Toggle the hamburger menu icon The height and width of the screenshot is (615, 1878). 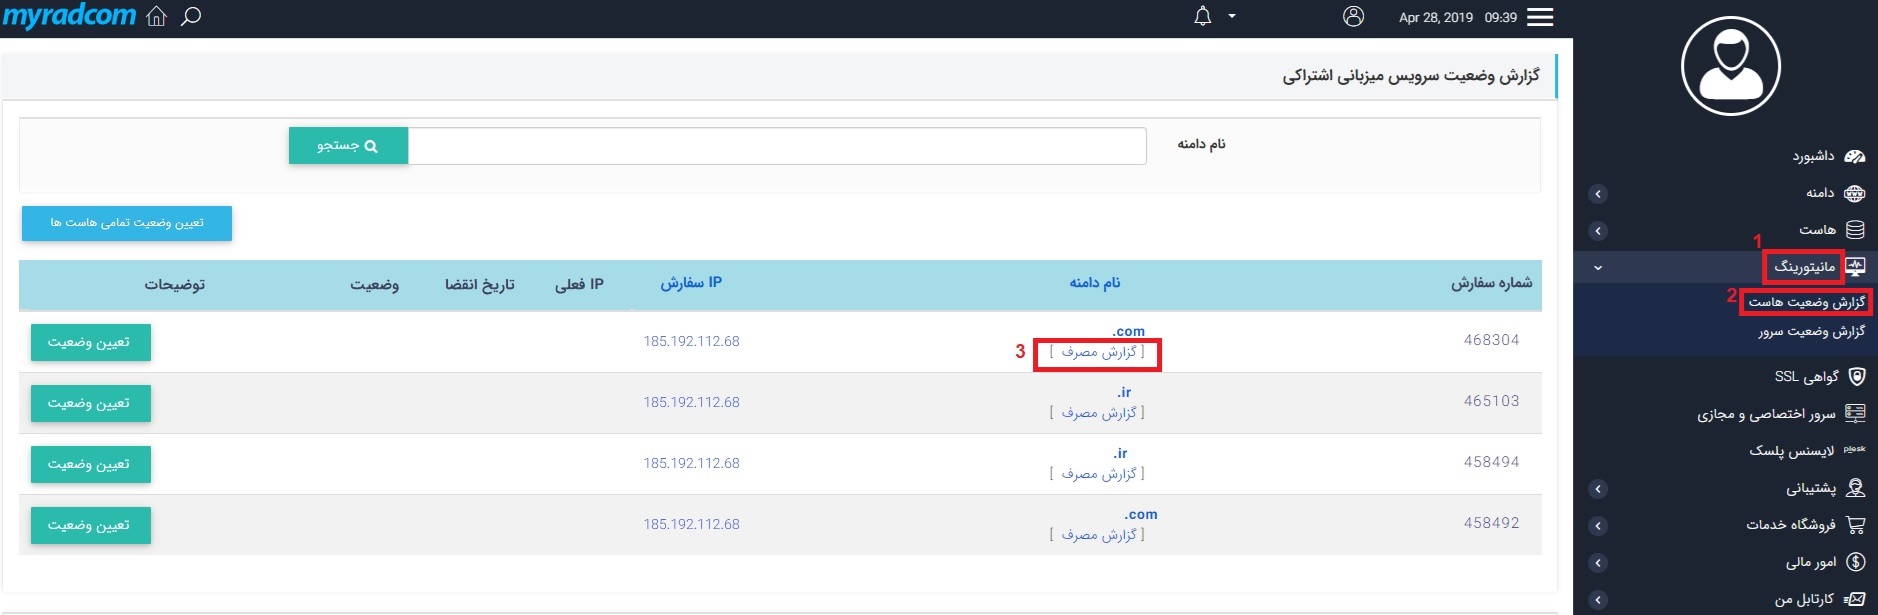coord(1540,17)
